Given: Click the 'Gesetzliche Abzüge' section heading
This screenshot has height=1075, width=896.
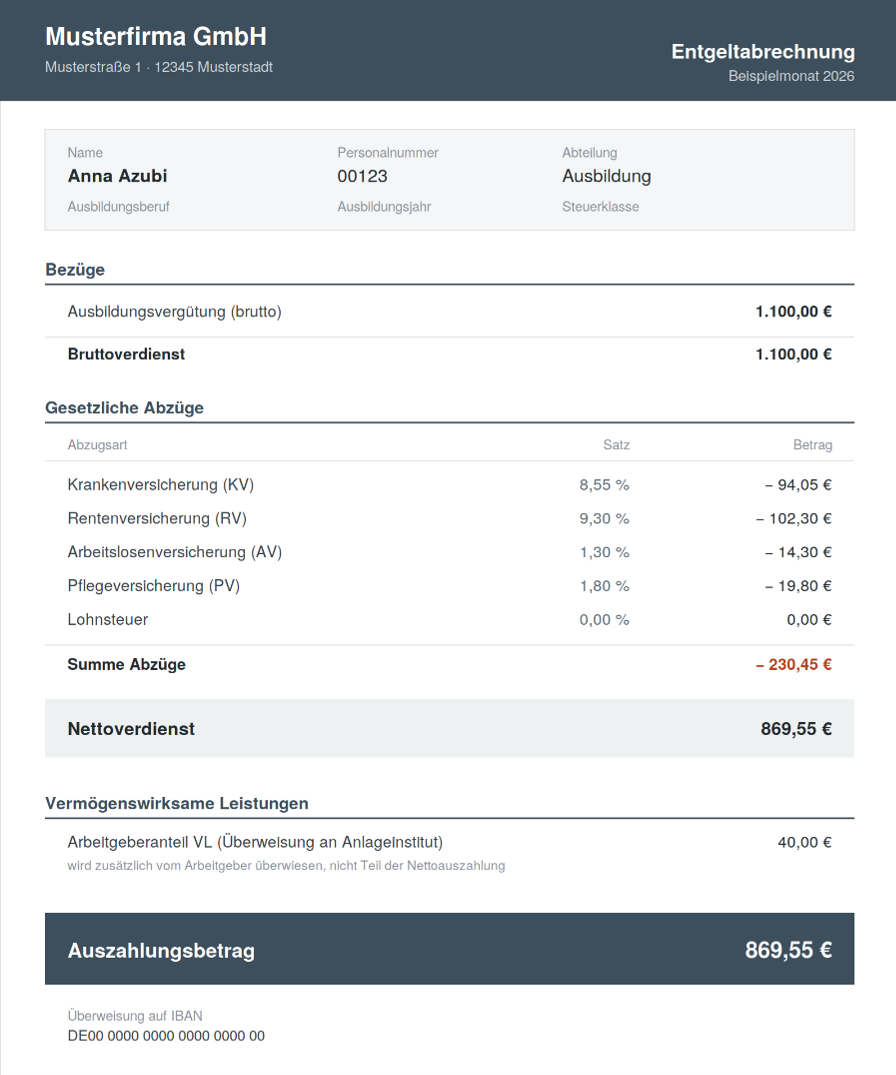Looking at the screenshot, I should (x=125, y=408).
